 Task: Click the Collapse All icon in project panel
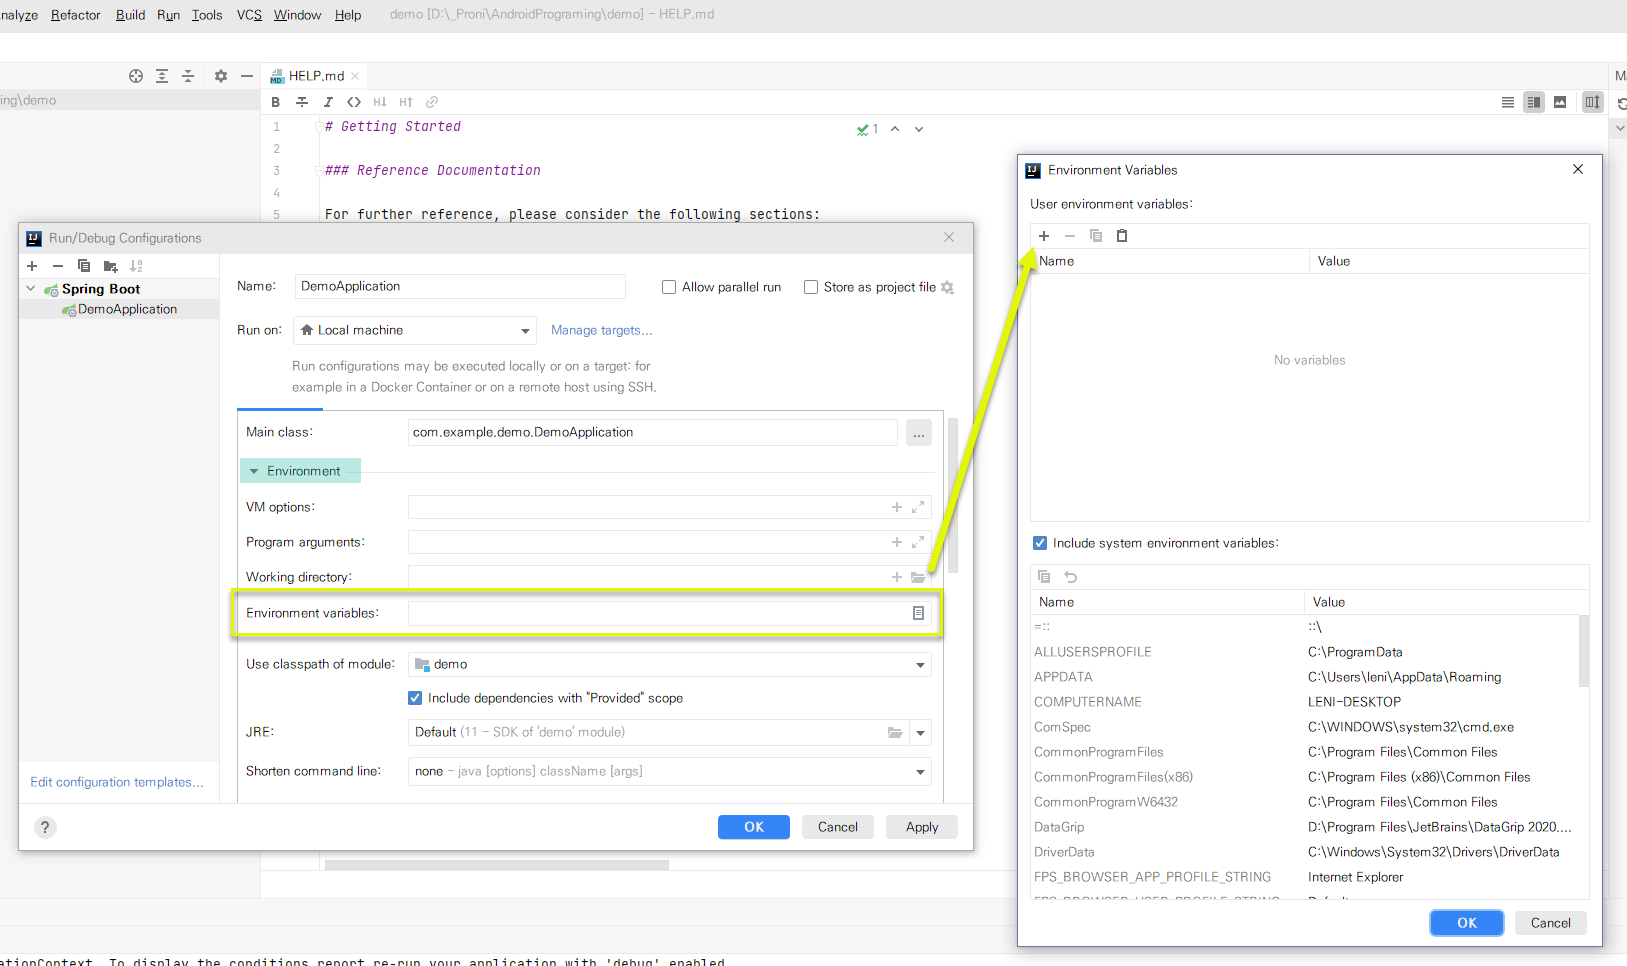(188, 76)
